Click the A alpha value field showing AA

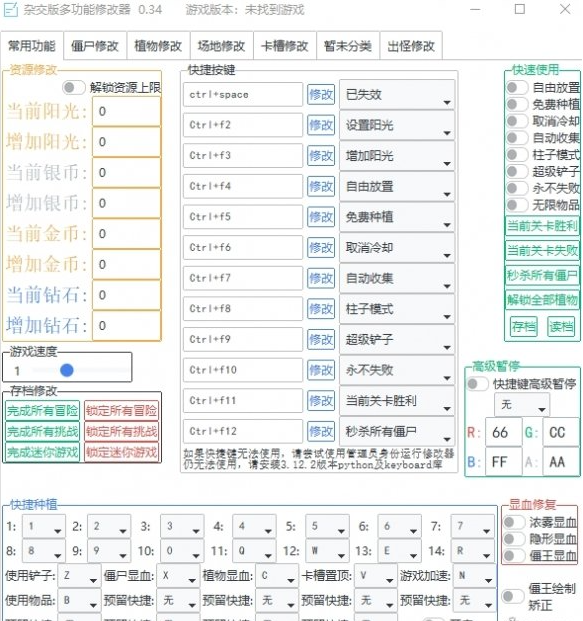pos(560,462)
